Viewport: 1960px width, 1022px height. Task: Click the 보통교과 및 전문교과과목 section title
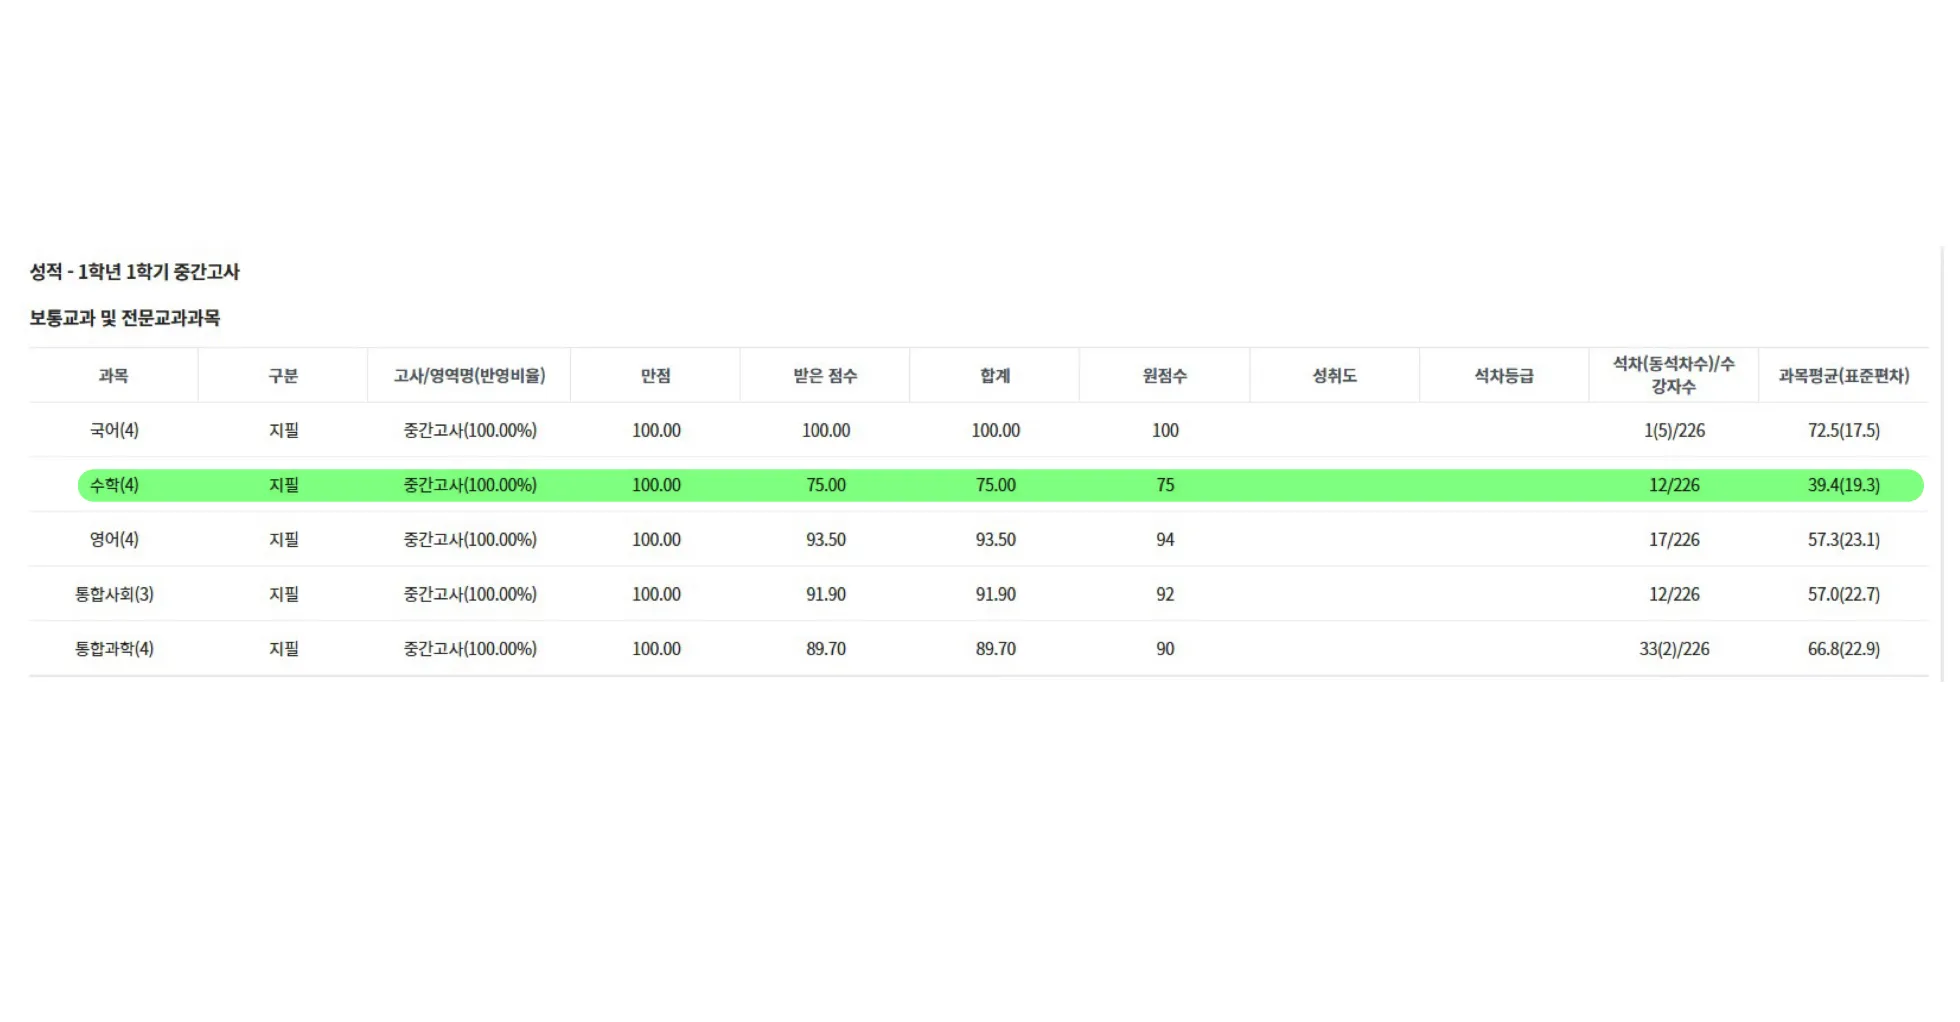click(125, 318)
